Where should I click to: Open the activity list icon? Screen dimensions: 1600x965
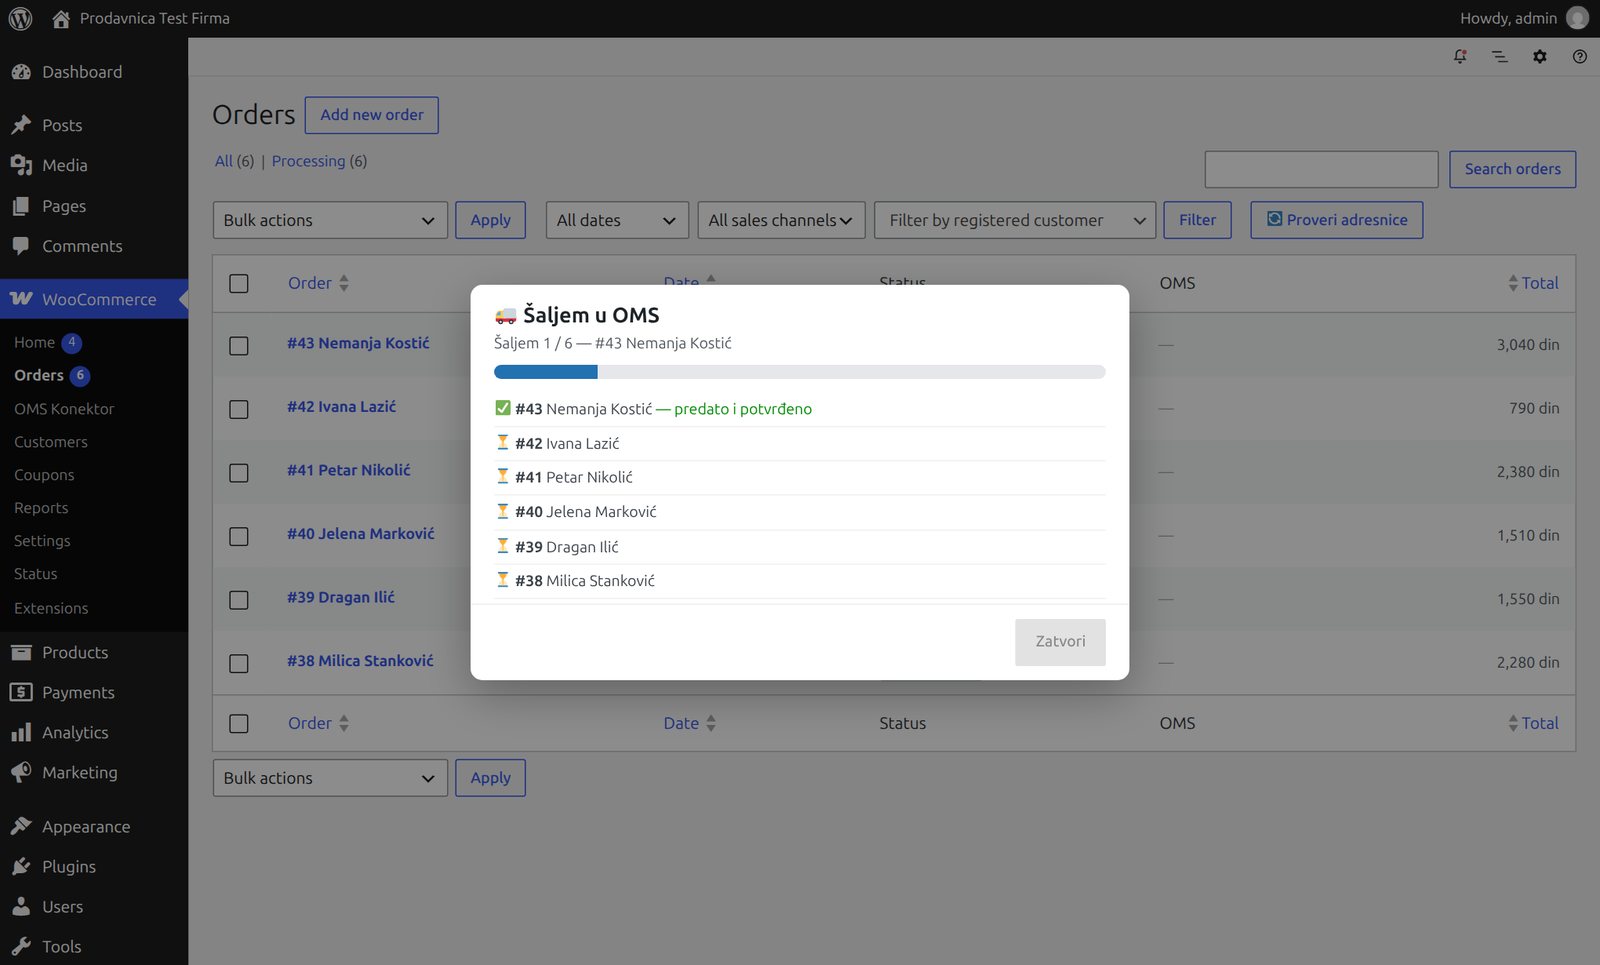click(1500, 57)
